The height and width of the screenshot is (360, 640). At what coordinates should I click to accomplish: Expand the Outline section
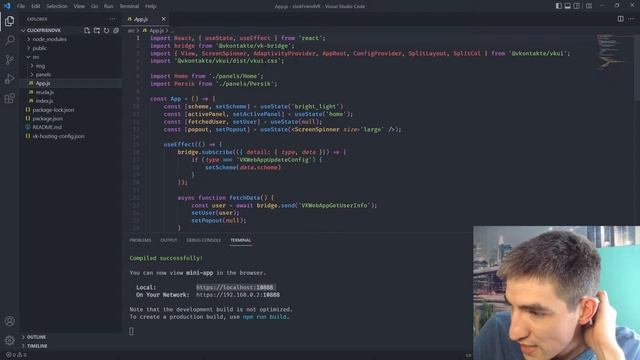(71, 337)
